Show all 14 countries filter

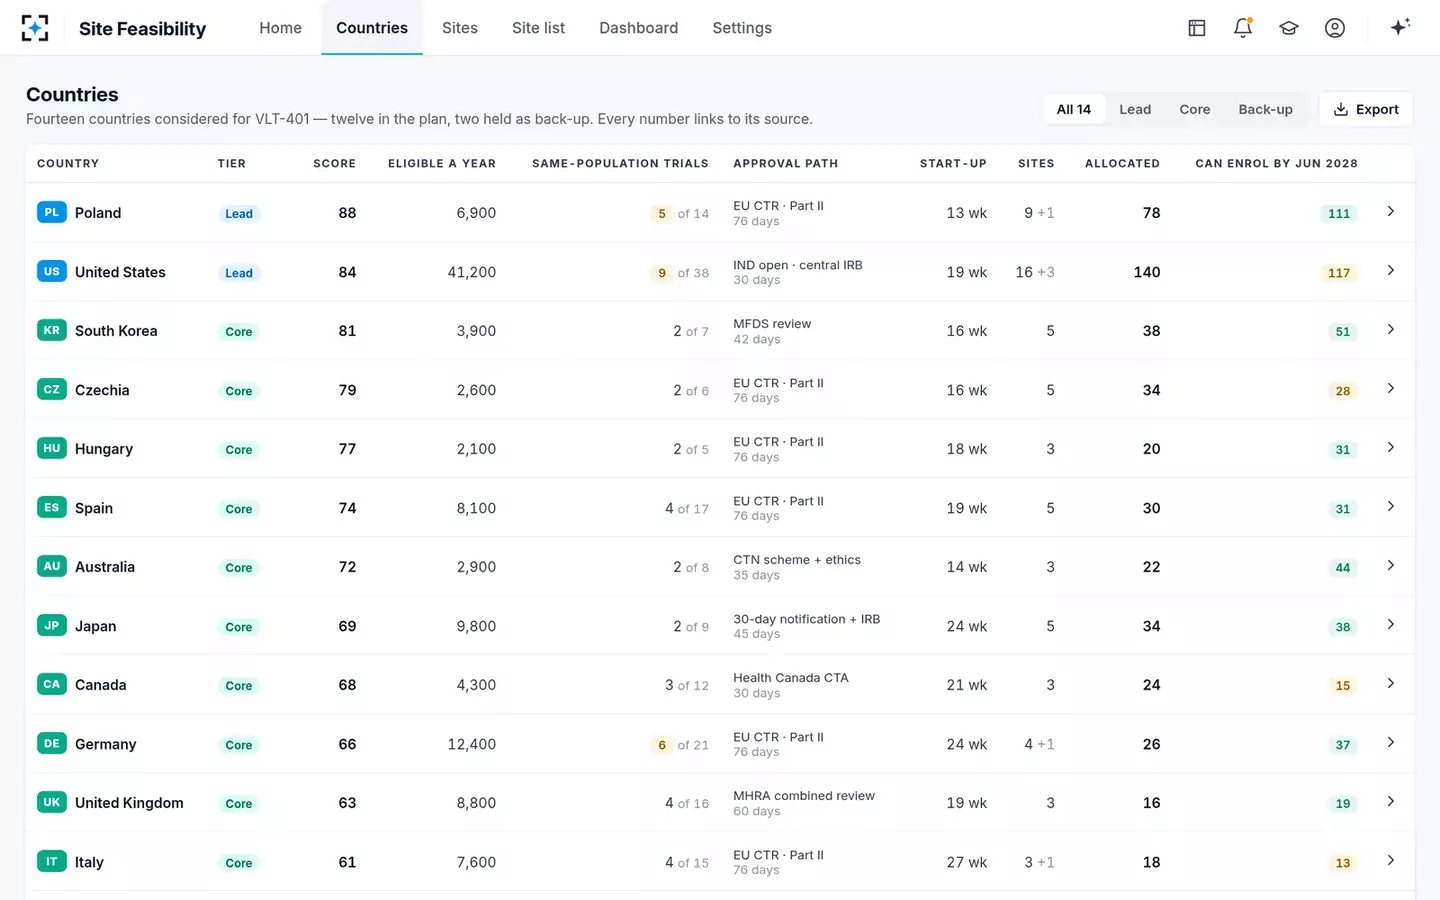(x=1074, y=109)
